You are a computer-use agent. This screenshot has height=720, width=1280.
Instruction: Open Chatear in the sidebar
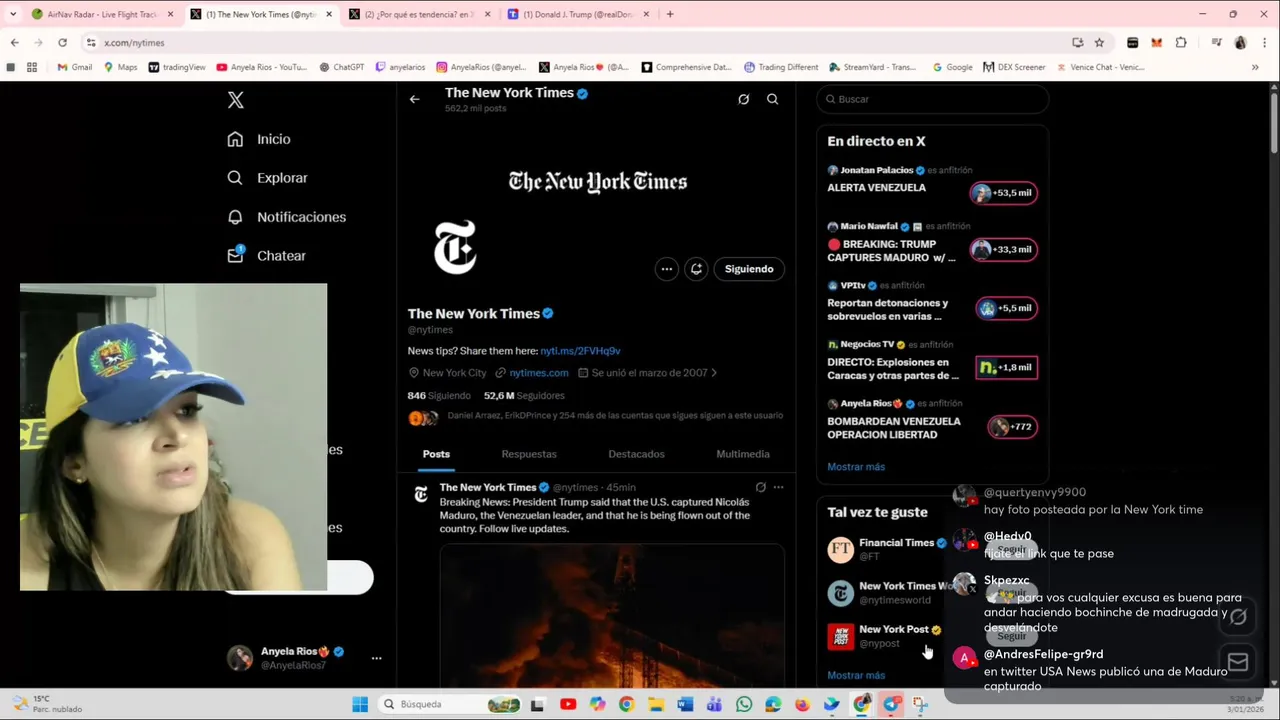(x=266, y=256)
